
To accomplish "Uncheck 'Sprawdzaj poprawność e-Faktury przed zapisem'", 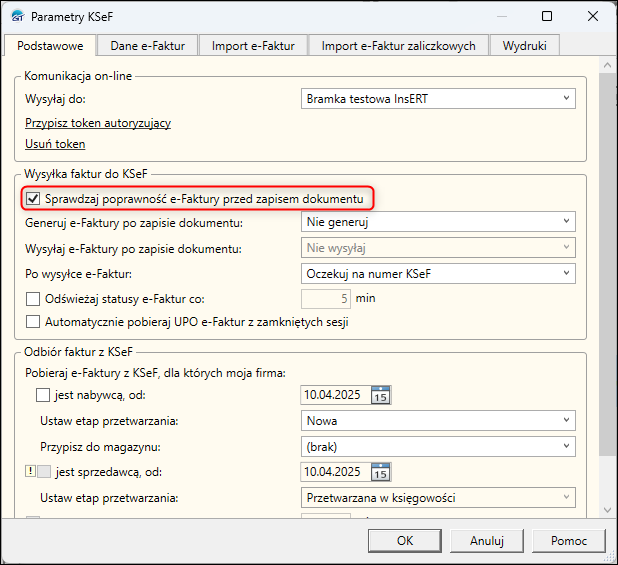I will [34, 199].
